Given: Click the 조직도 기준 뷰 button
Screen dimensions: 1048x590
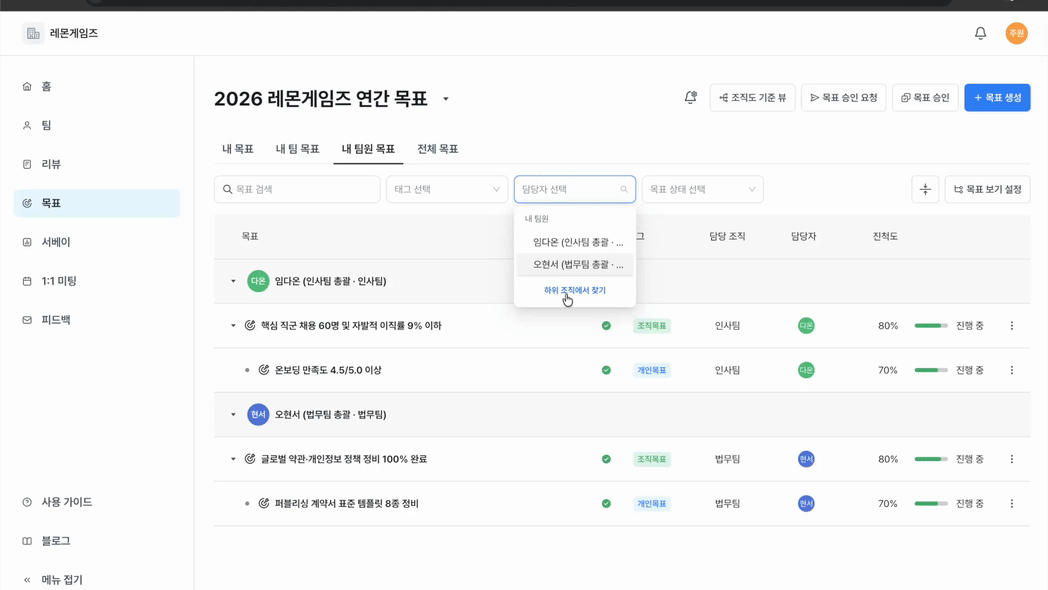Looking at the screenshot, I should pyautogui.click(x=753, y=98).
